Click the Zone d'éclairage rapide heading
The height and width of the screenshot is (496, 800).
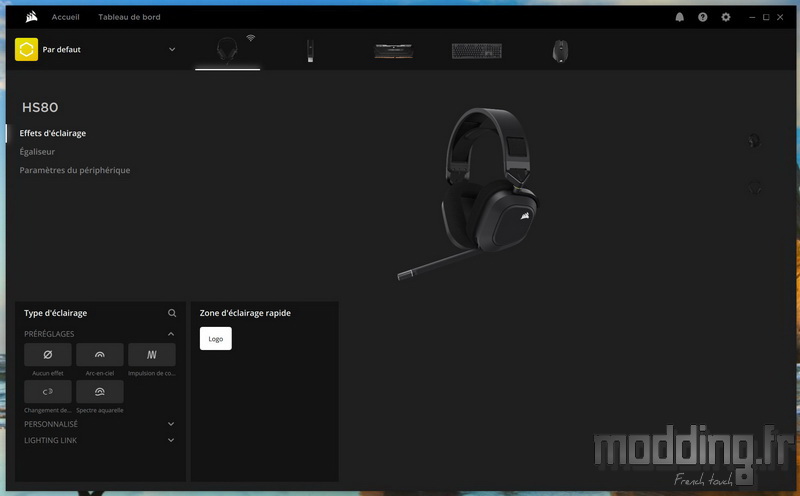coord(245,313)
